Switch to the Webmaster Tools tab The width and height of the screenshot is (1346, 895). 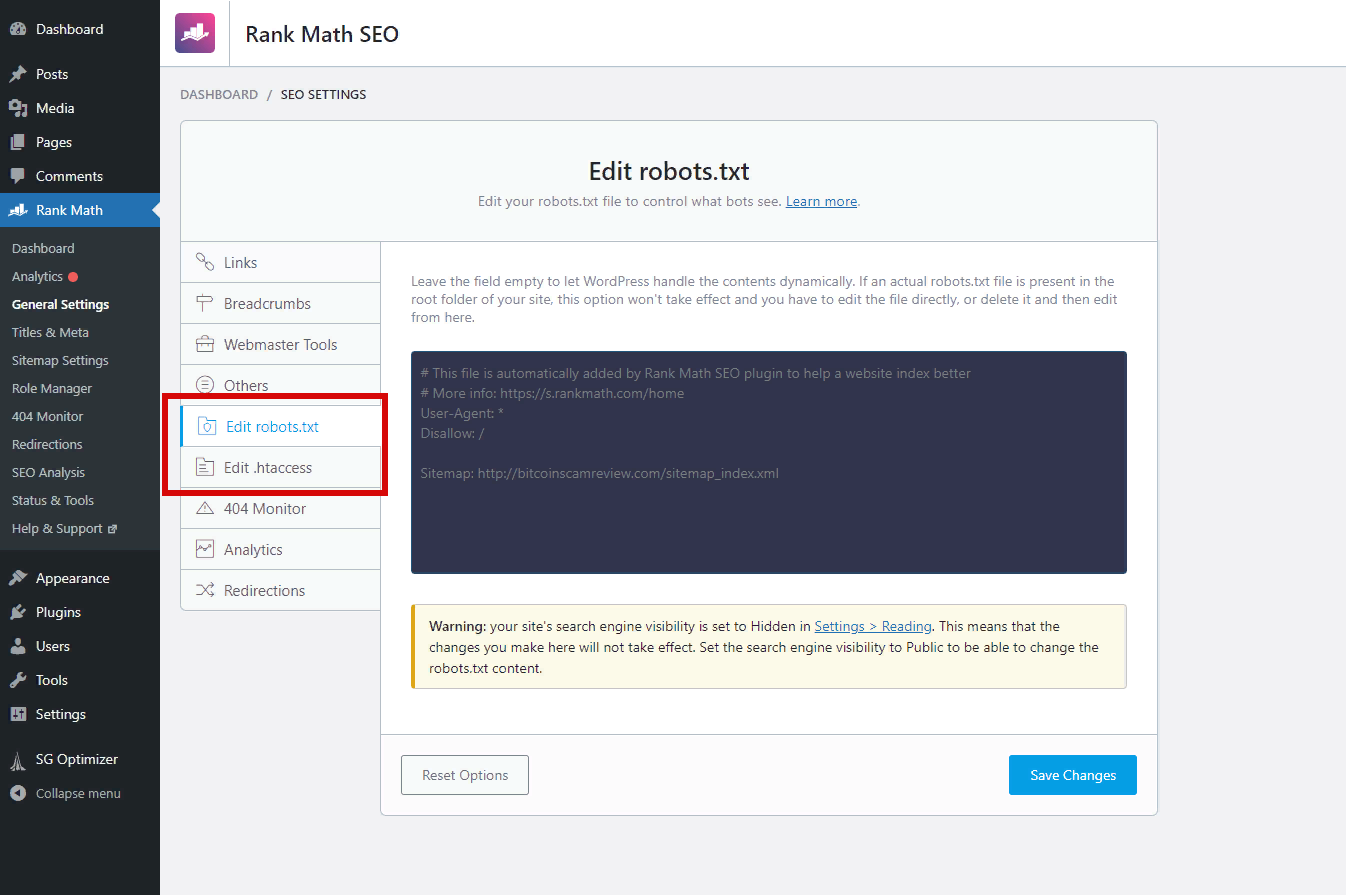[x=281, y=344]
